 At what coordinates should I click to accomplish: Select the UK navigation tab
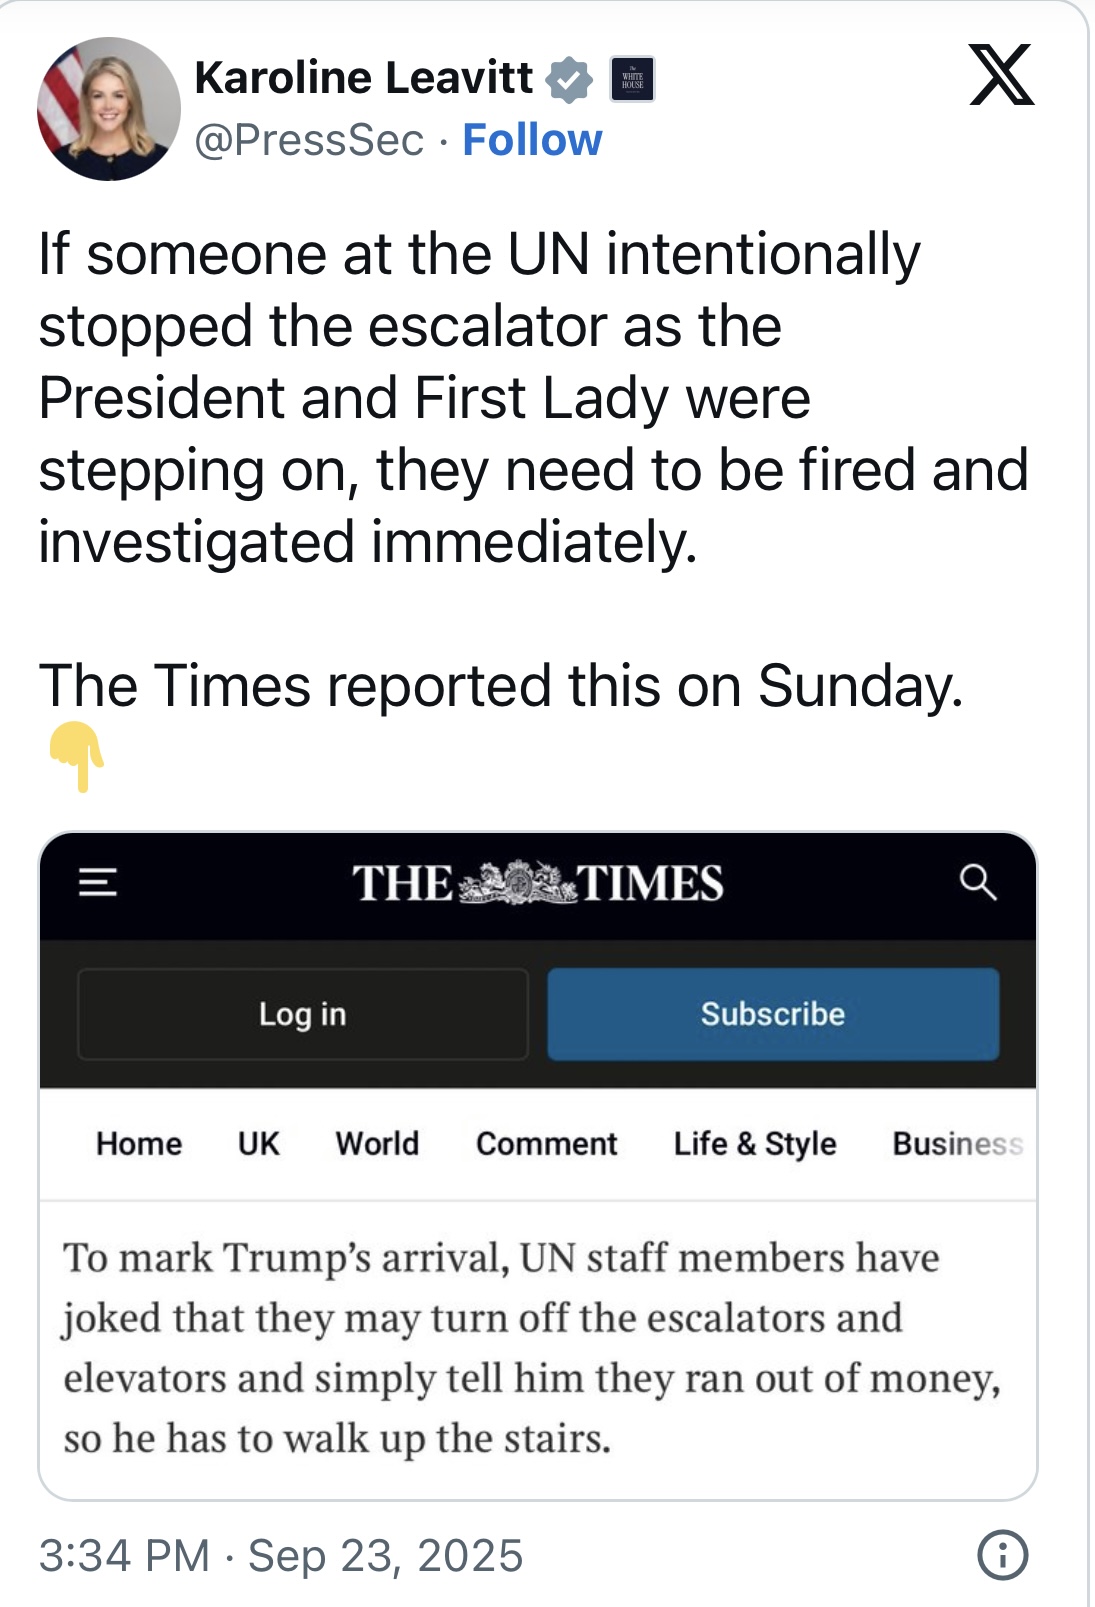[x=259, y=1143]
